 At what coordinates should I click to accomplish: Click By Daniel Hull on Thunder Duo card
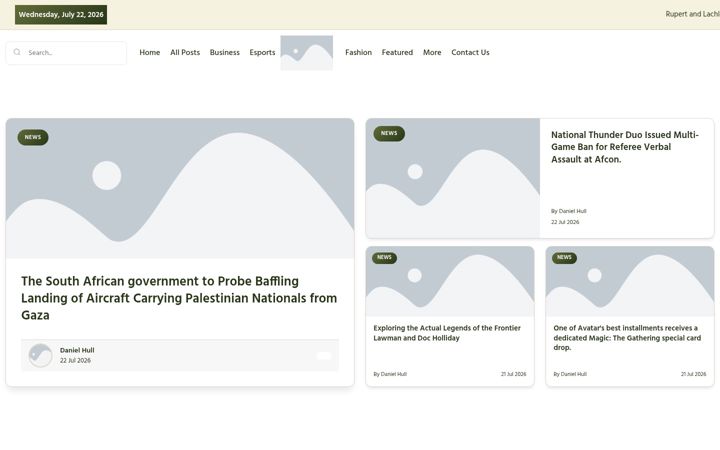pos(568,211)
